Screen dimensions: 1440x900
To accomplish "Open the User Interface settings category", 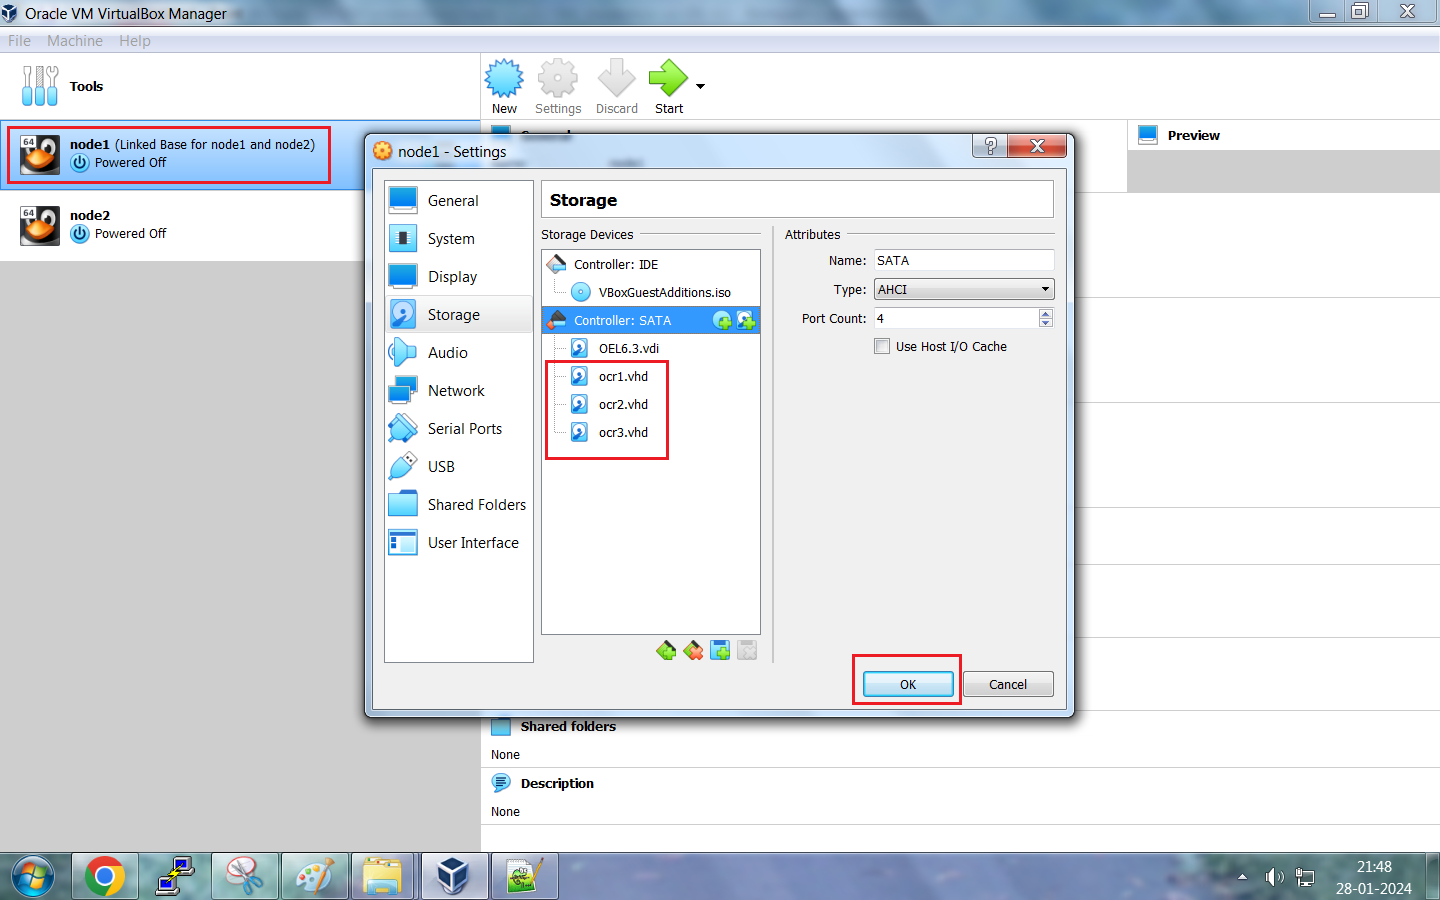I will 459,543.
